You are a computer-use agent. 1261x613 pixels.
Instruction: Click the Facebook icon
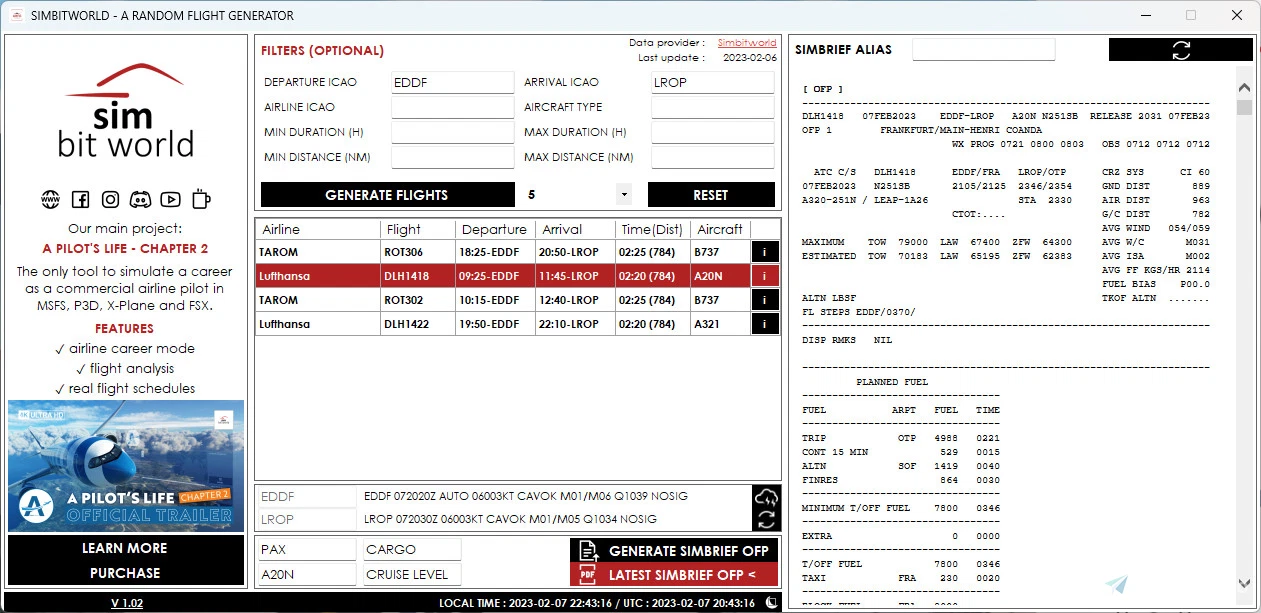[x=80, y=200]
